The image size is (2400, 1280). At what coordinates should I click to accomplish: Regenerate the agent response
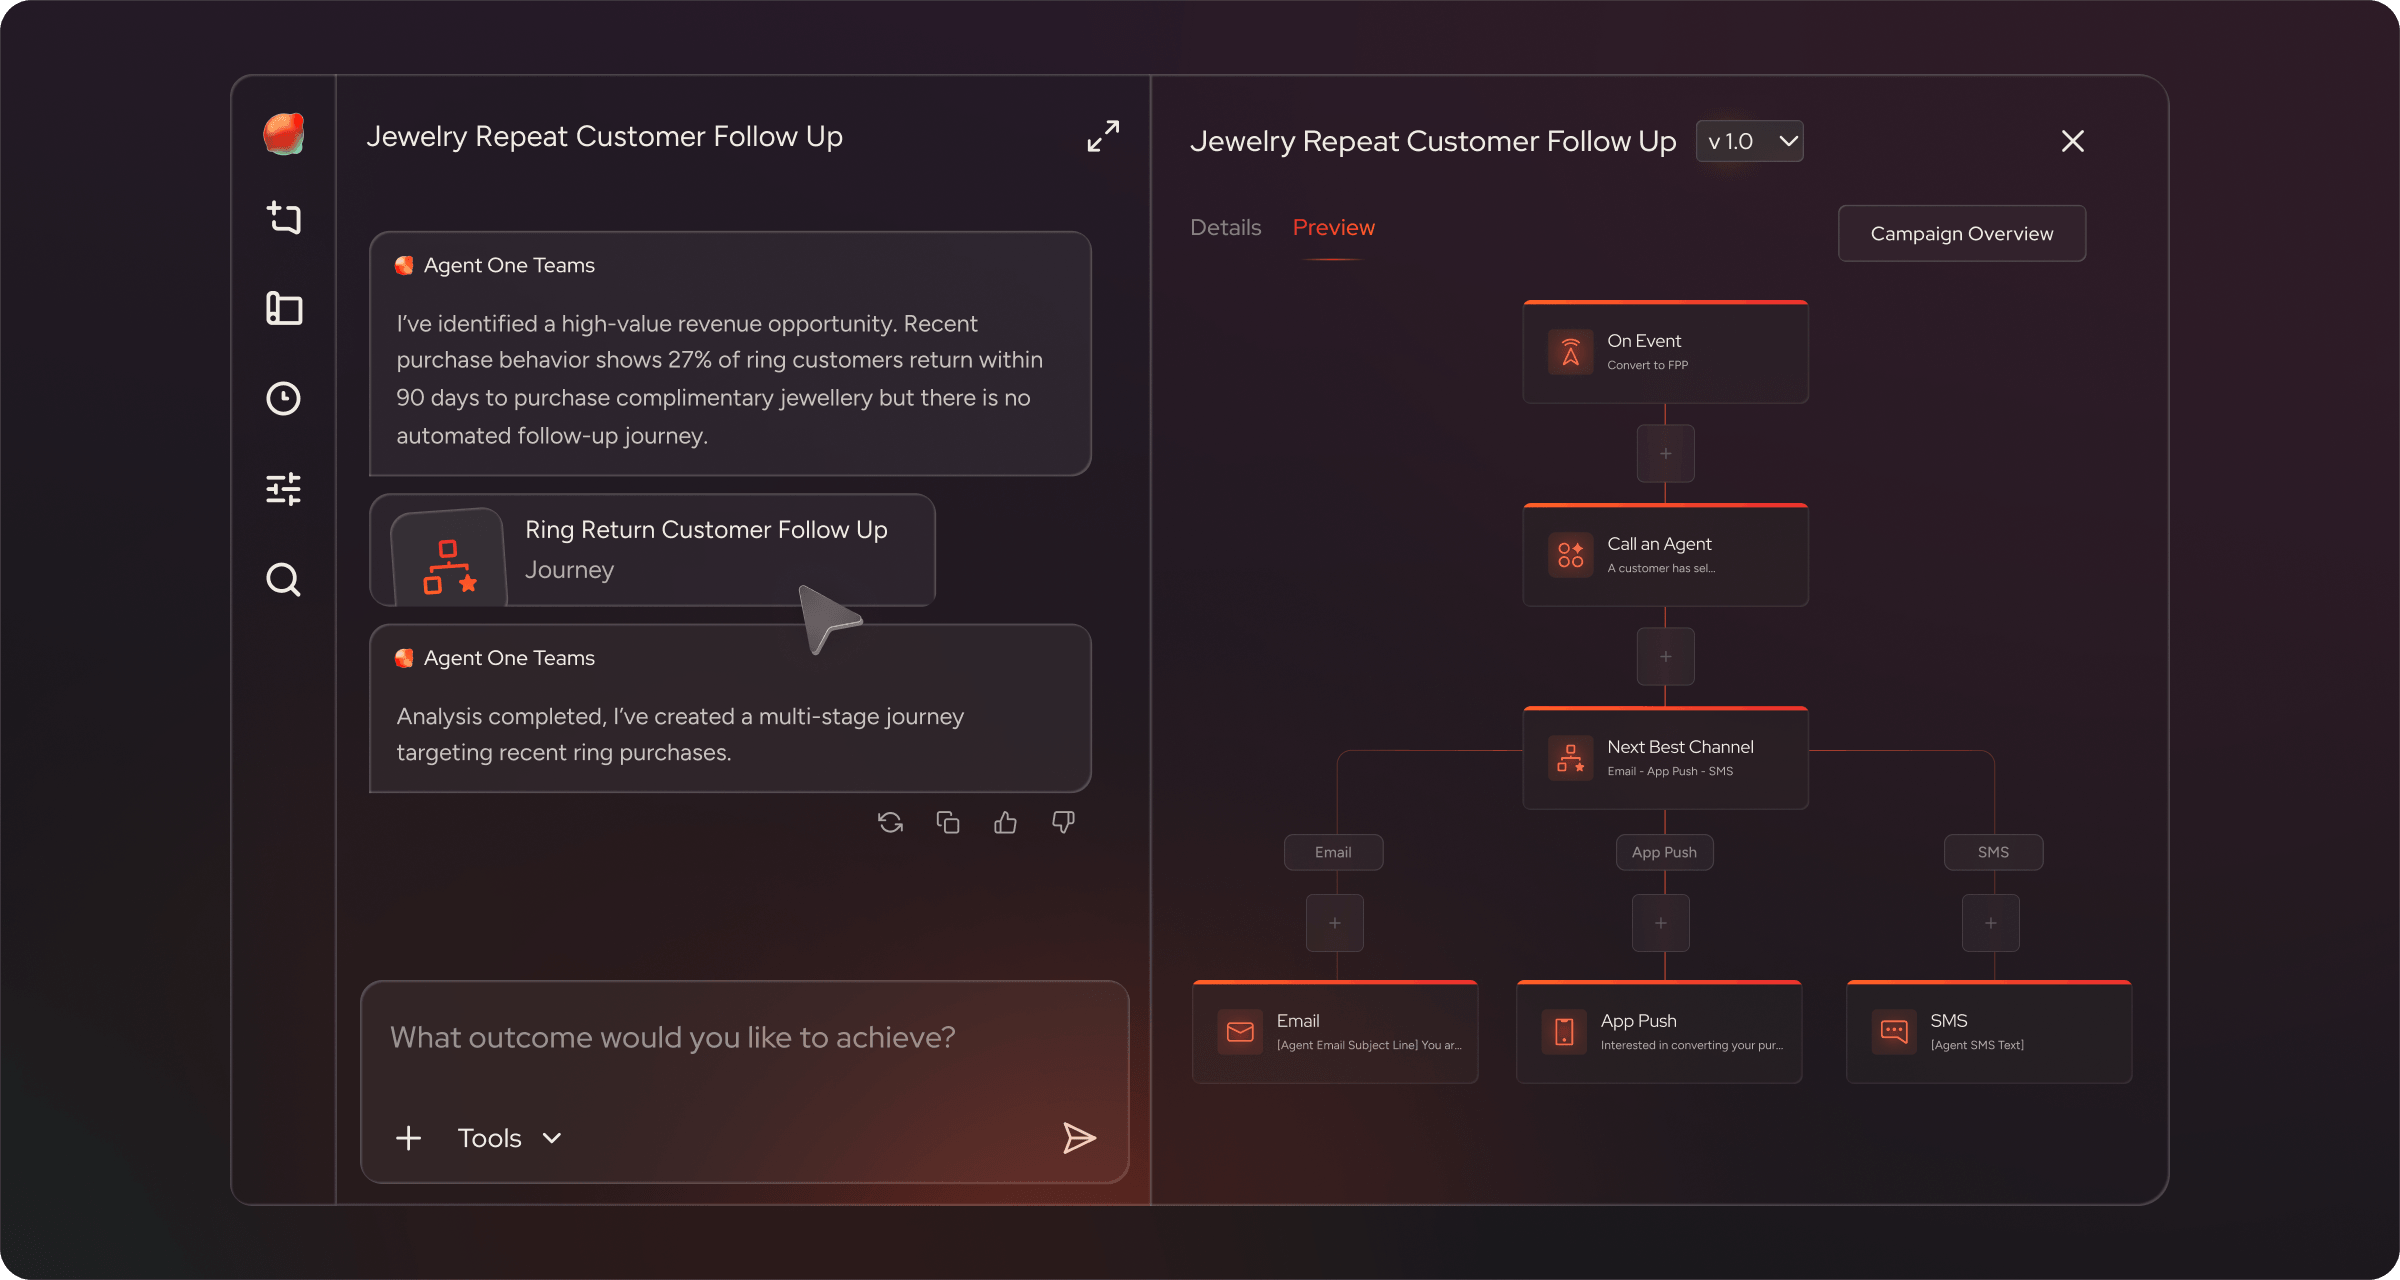point(890,822)
